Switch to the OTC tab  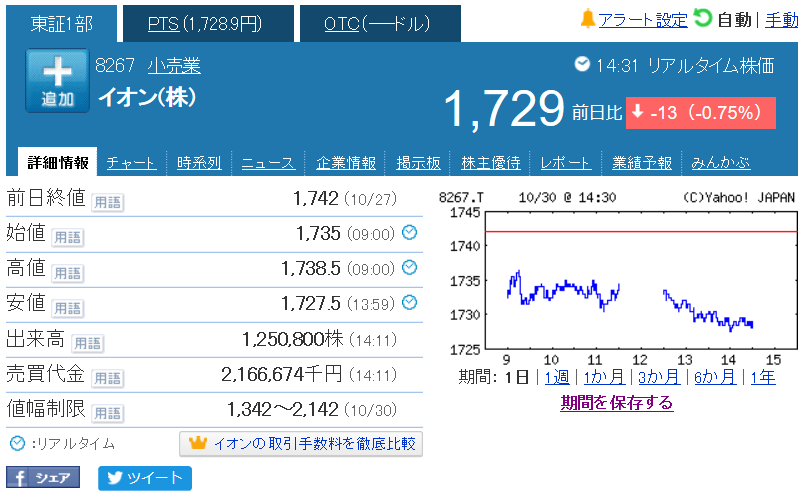pos(380,24)
